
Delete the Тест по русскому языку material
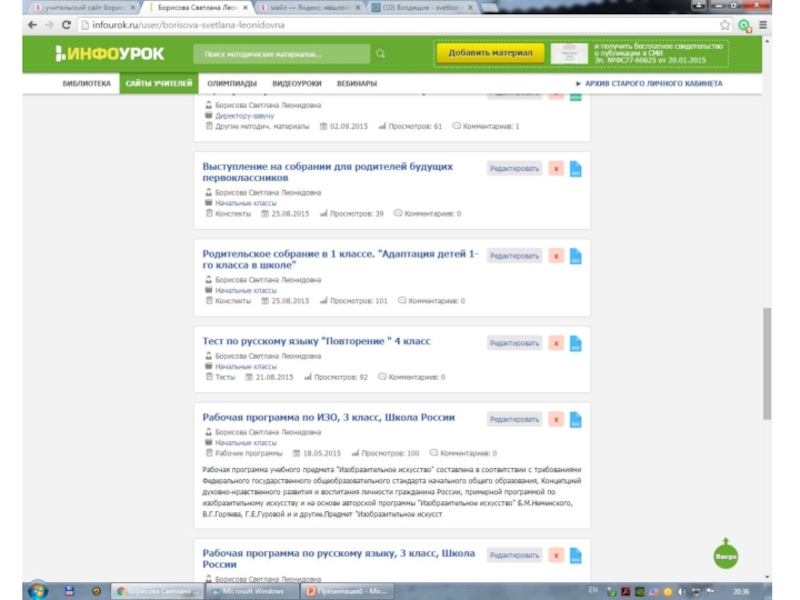[x=556, y=343]
